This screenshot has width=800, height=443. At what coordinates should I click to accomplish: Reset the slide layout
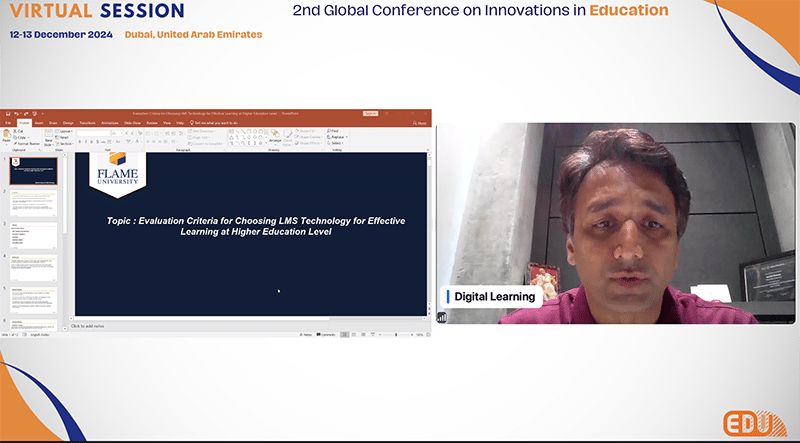(x=62, y=137)
